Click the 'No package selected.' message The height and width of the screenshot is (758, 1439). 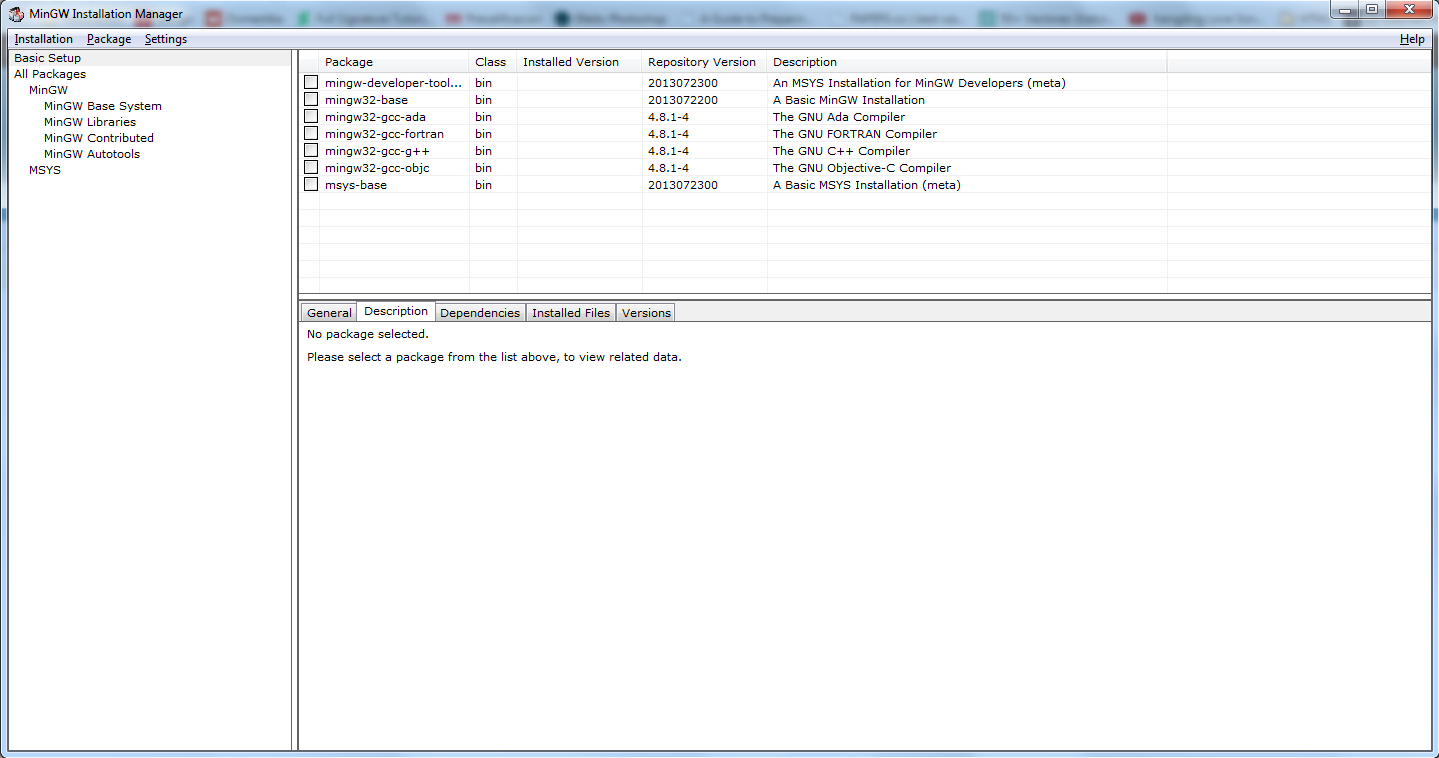(368, 334)
